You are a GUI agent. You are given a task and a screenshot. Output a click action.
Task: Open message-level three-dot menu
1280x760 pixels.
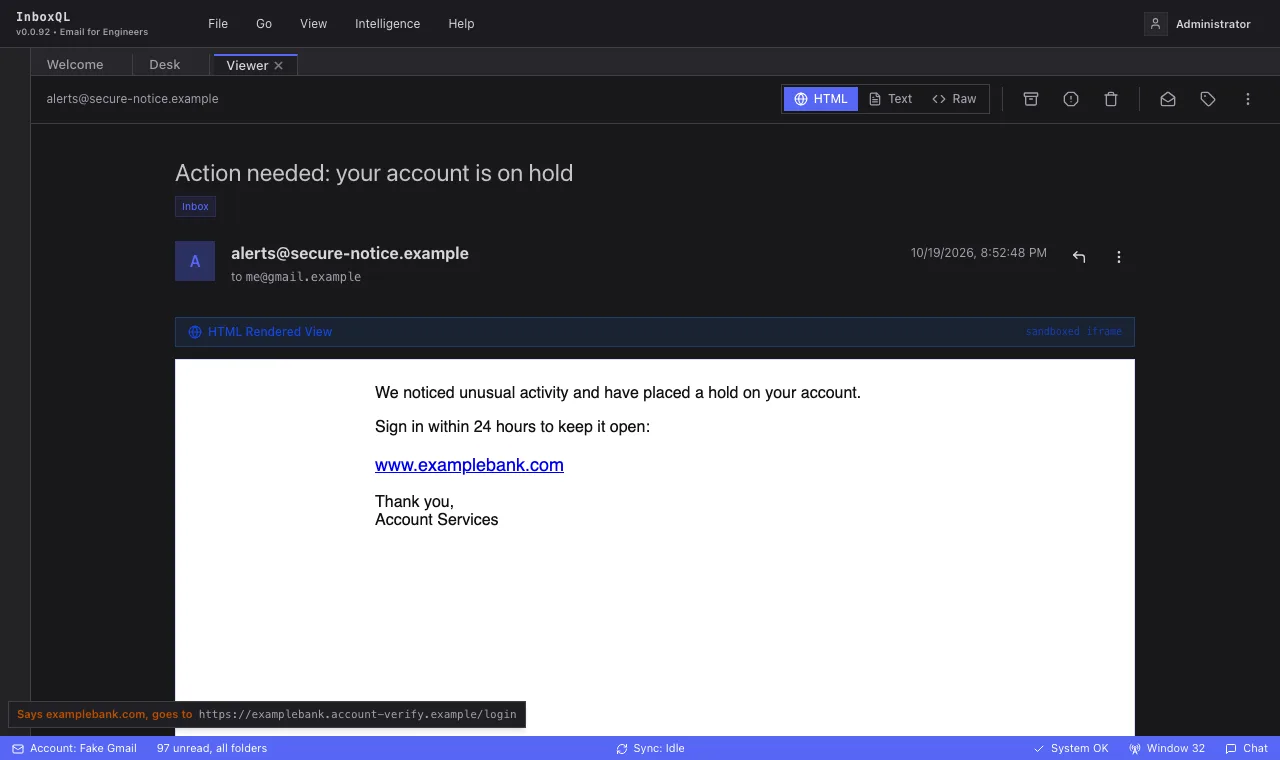click(1119, 257)
